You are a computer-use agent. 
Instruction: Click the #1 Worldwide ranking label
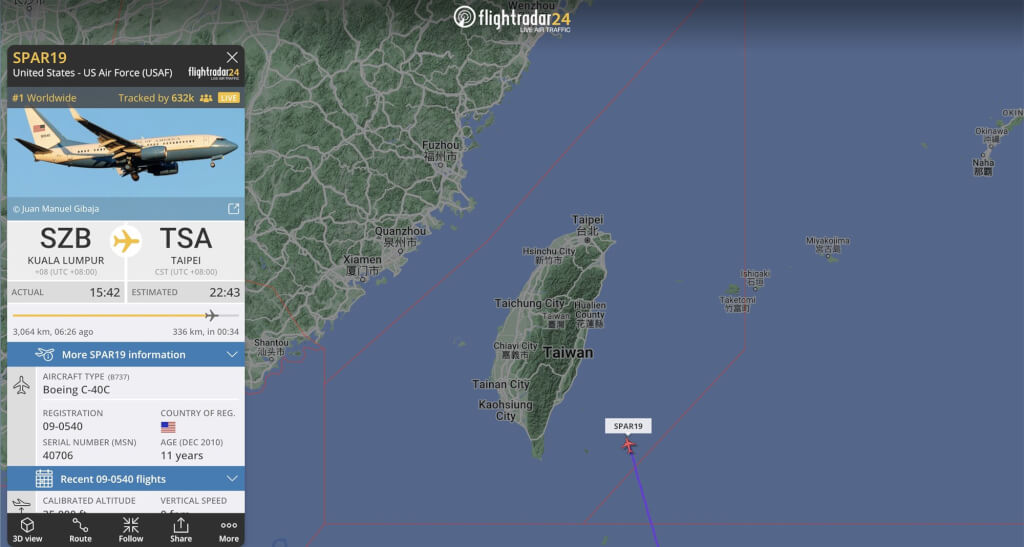point(44,98)
